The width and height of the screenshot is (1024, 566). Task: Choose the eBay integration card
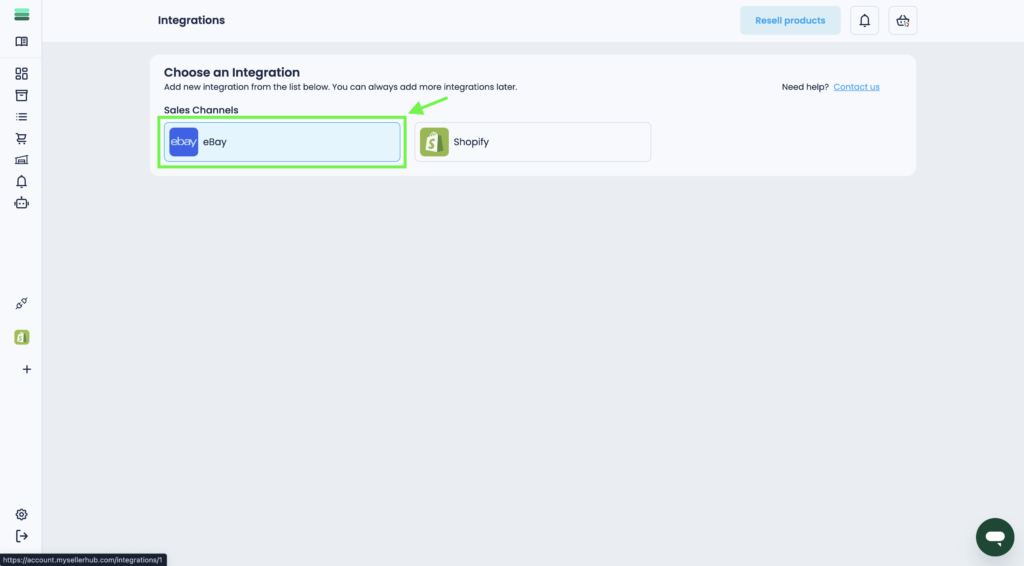click(x=282, y=142)
